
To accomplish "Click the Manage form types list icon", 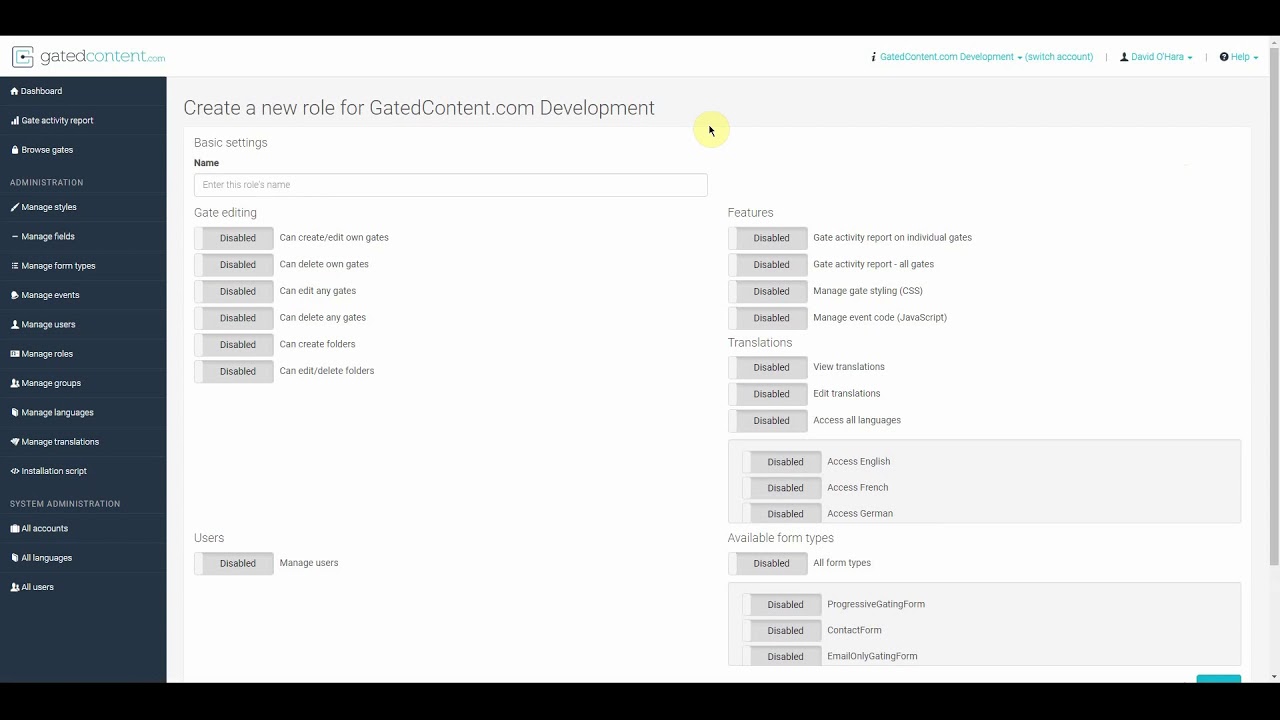I will (x=15, y=266).
